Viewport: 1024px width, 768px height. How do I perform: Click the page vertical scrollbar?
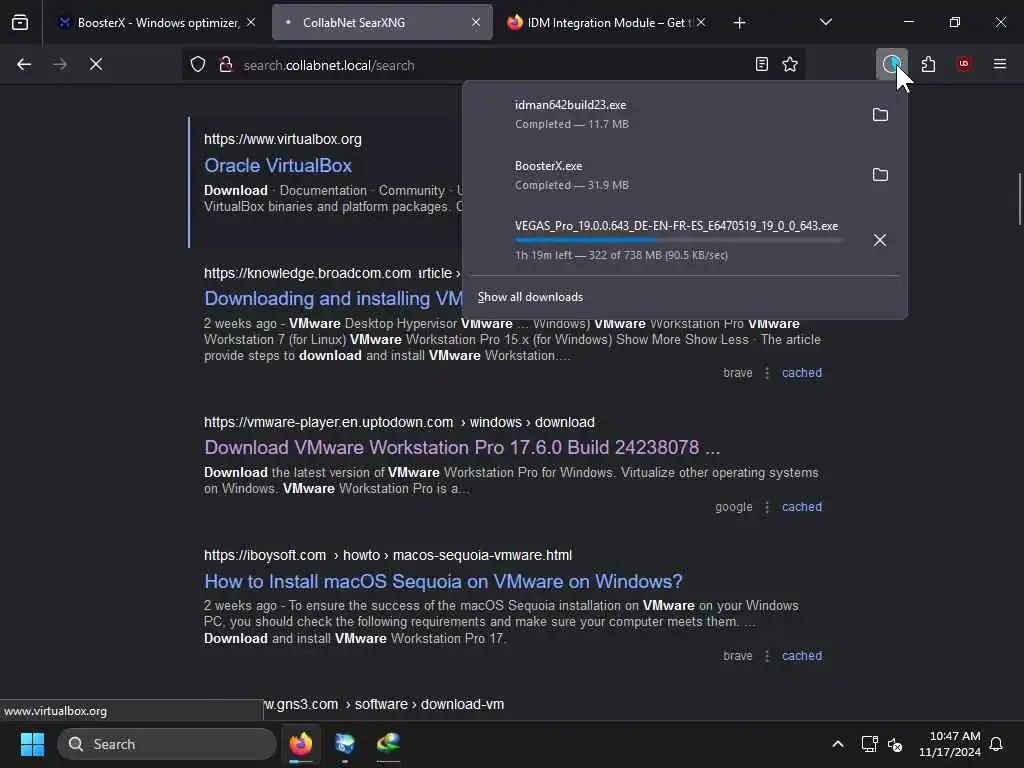point(1019,199)
